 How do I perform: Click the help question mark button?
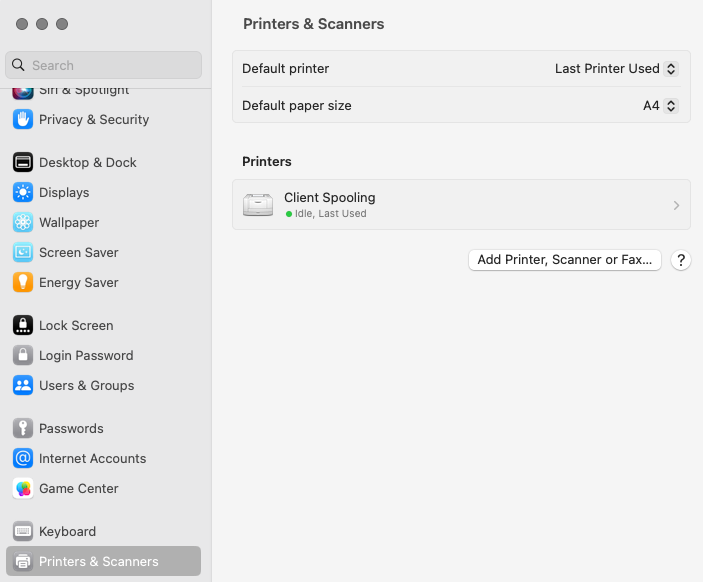click(x=681, y=260)
